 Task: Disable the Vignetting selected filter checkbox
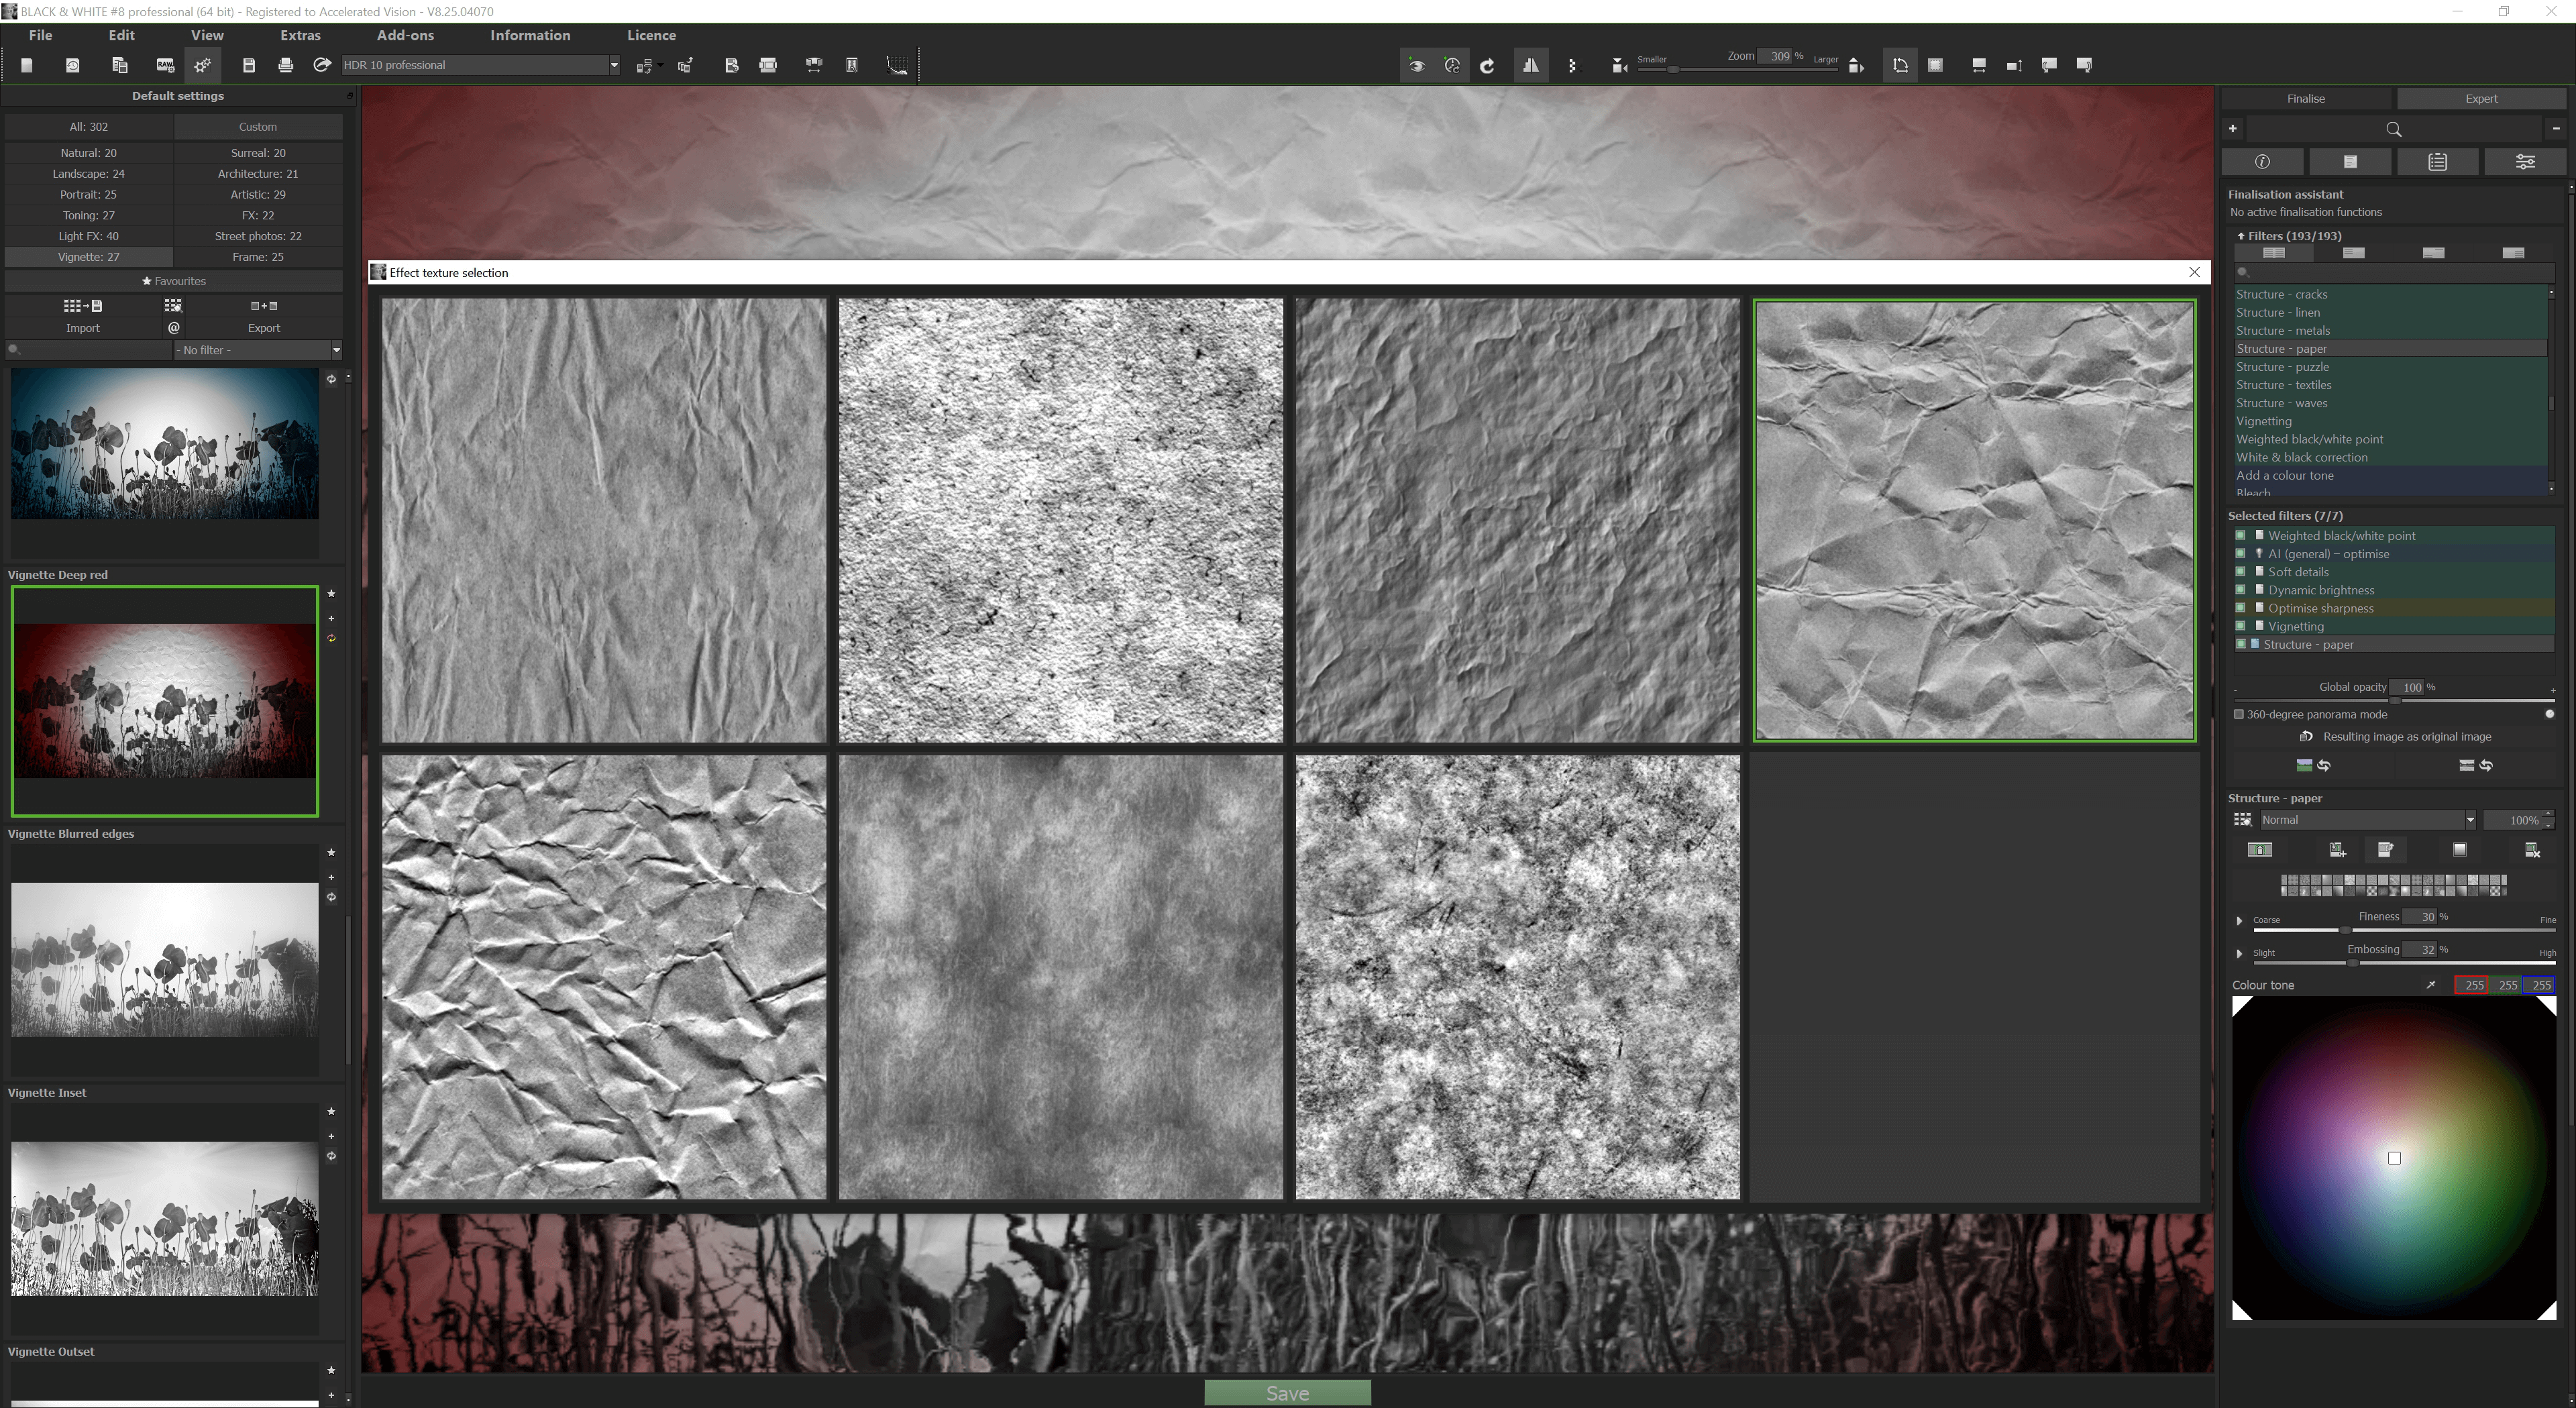click(2240, 626)
